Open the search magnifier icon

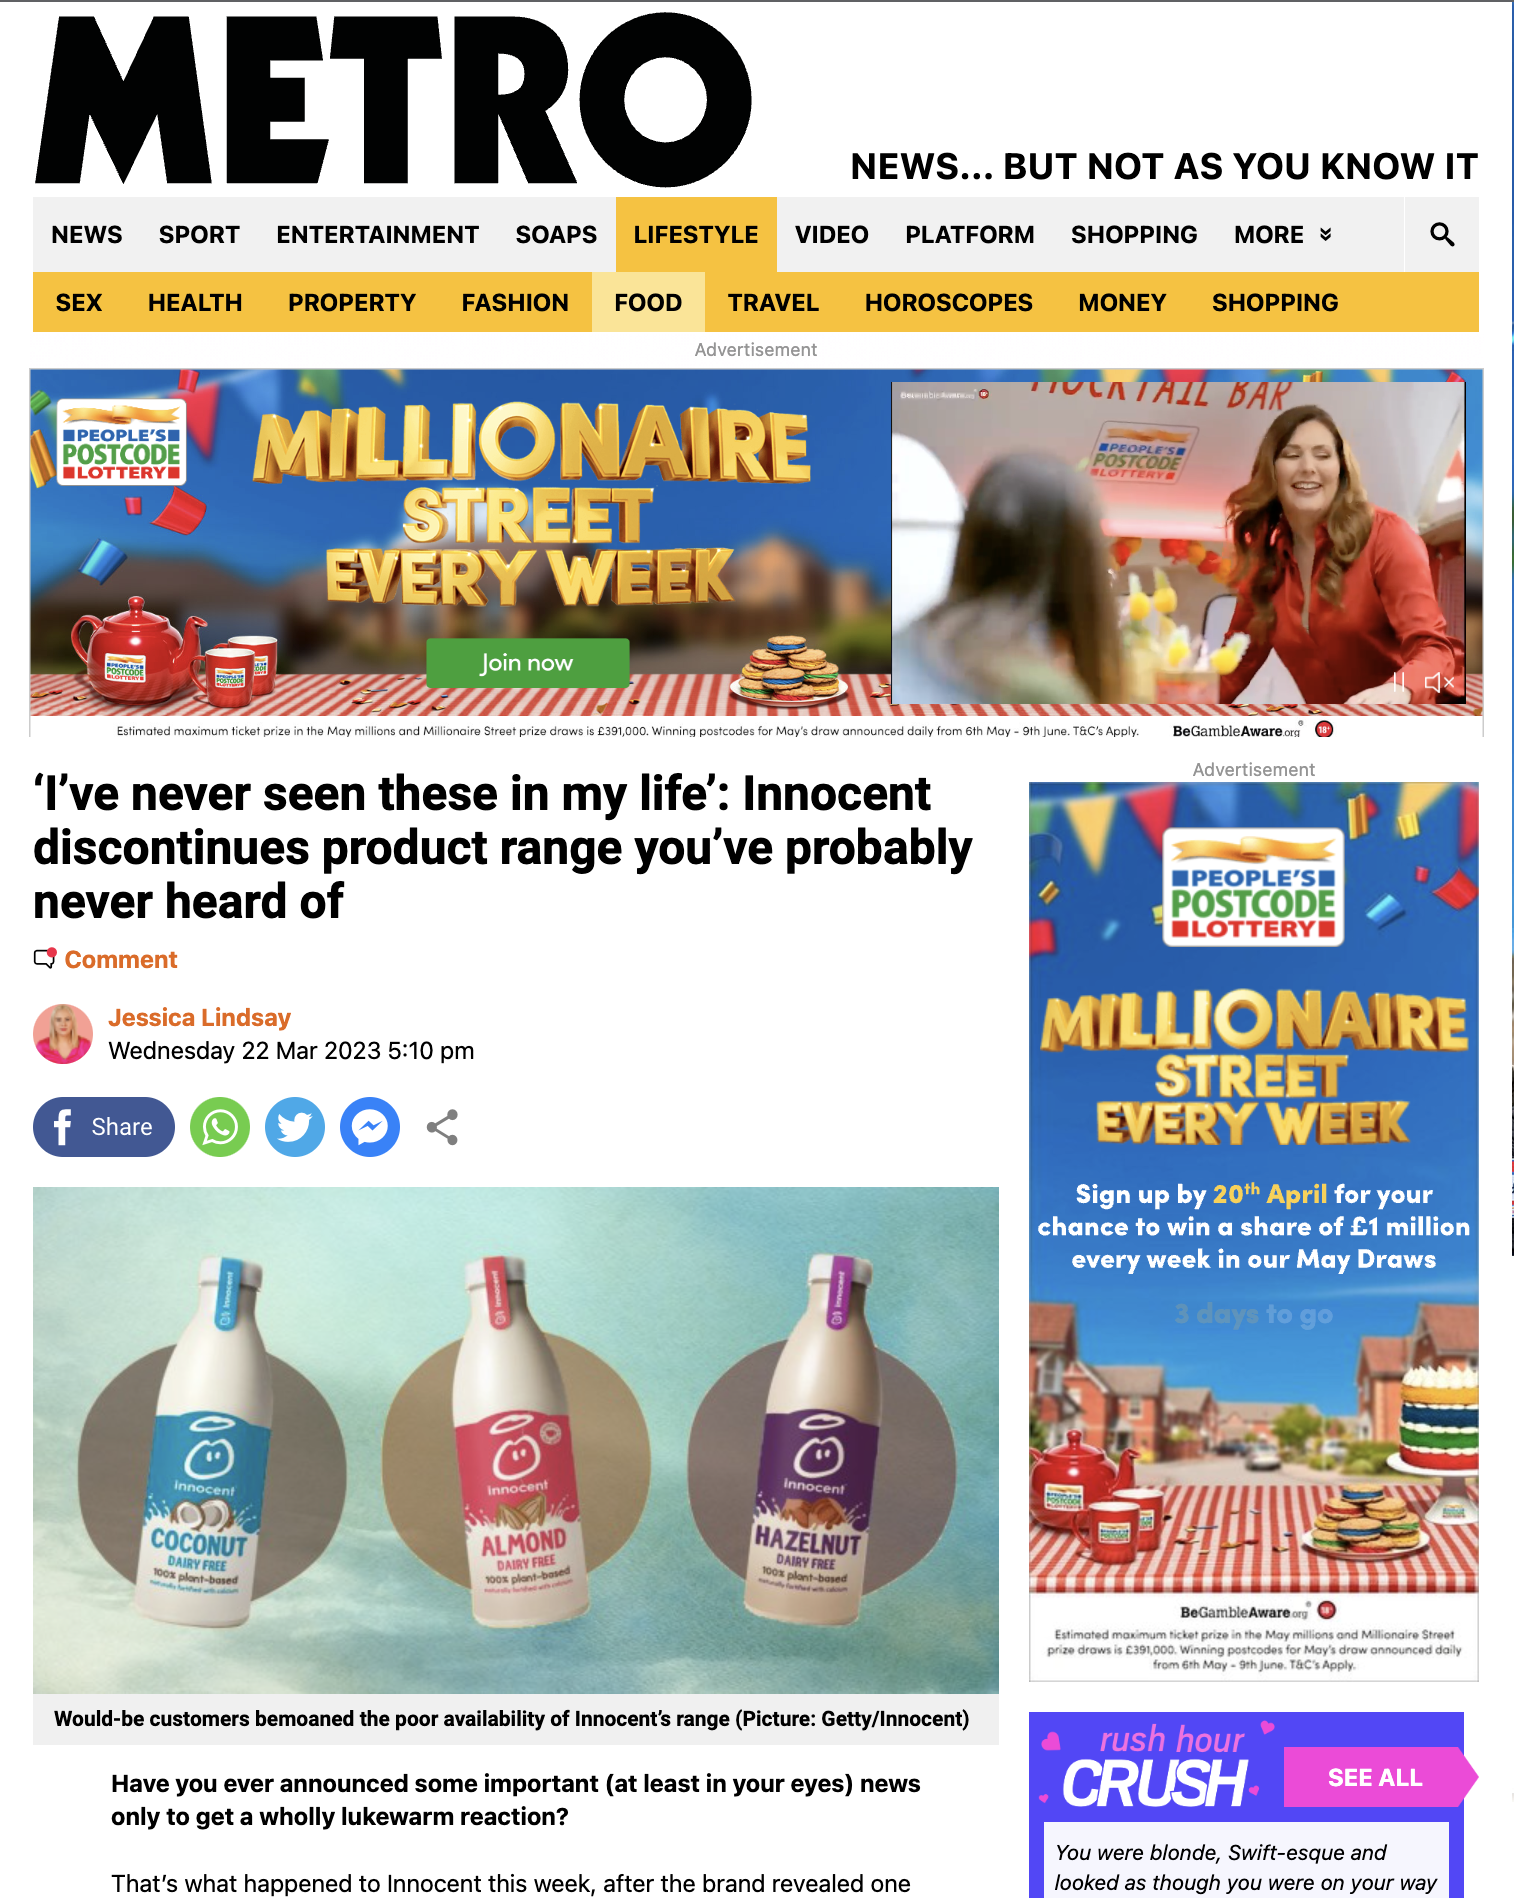pyautogui.click(x=1441, y=235)
